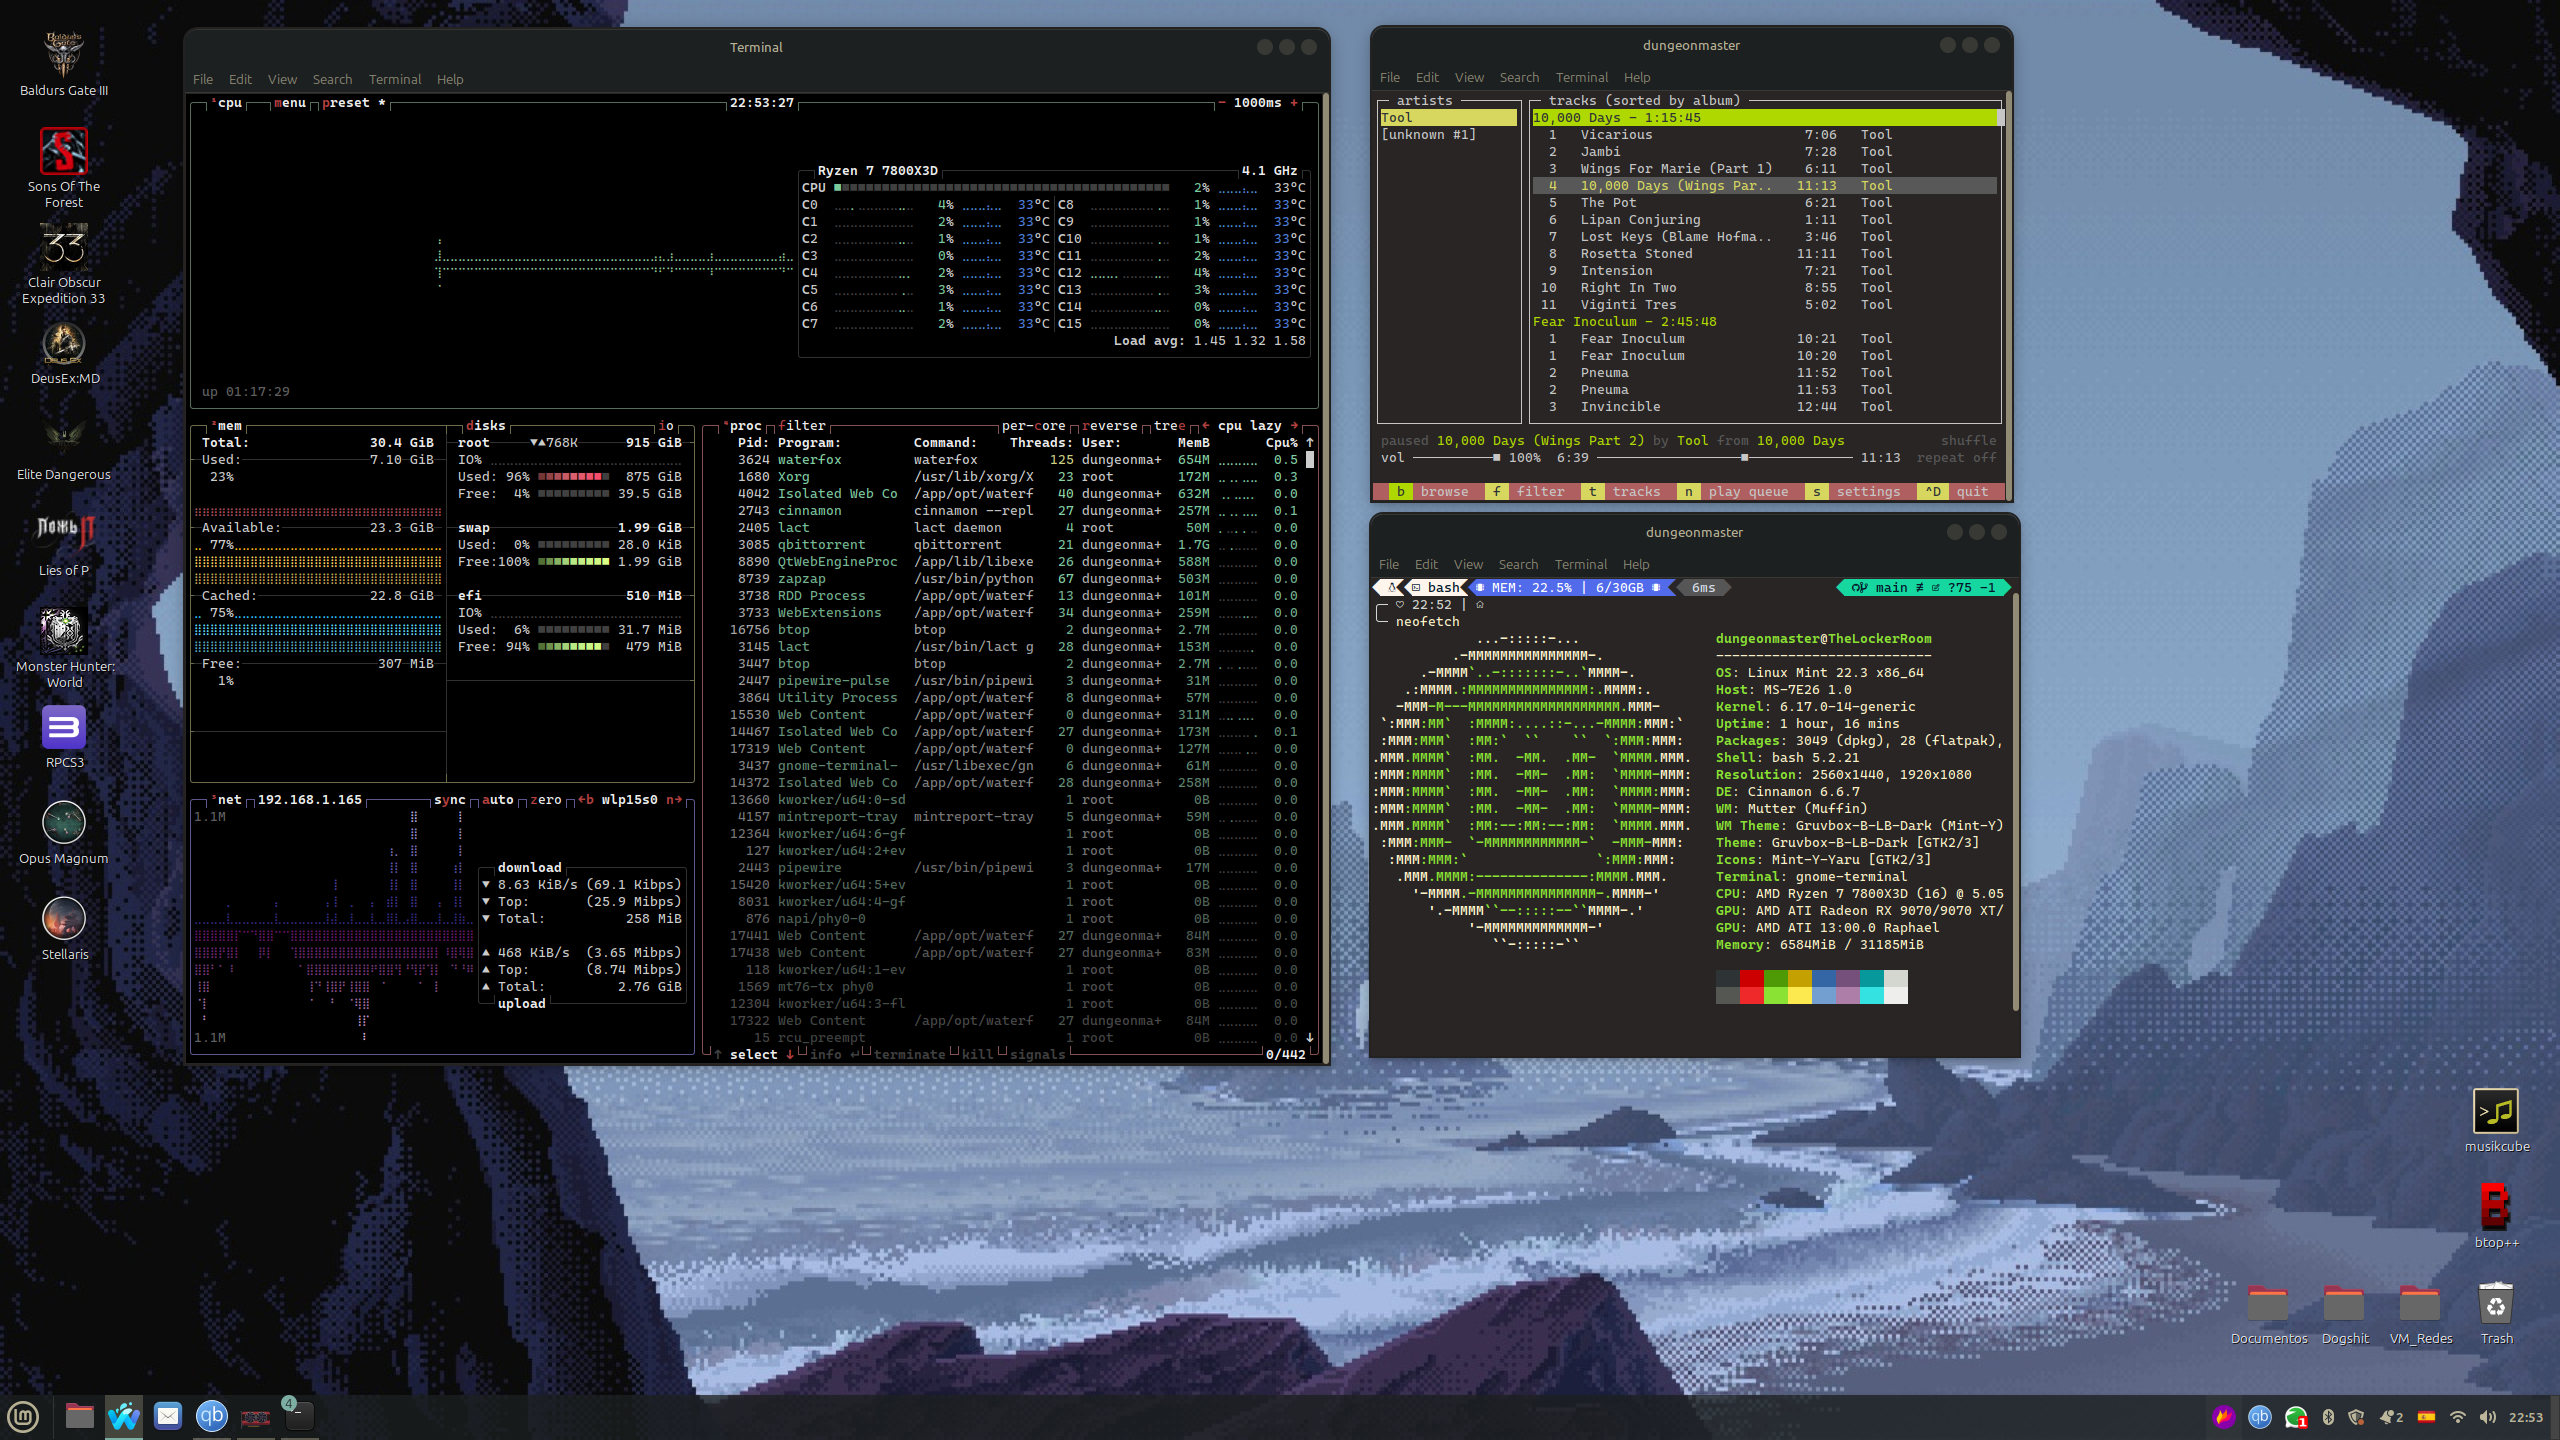
Task: Open Terminal menu in btop window
Action: (394, 79)
